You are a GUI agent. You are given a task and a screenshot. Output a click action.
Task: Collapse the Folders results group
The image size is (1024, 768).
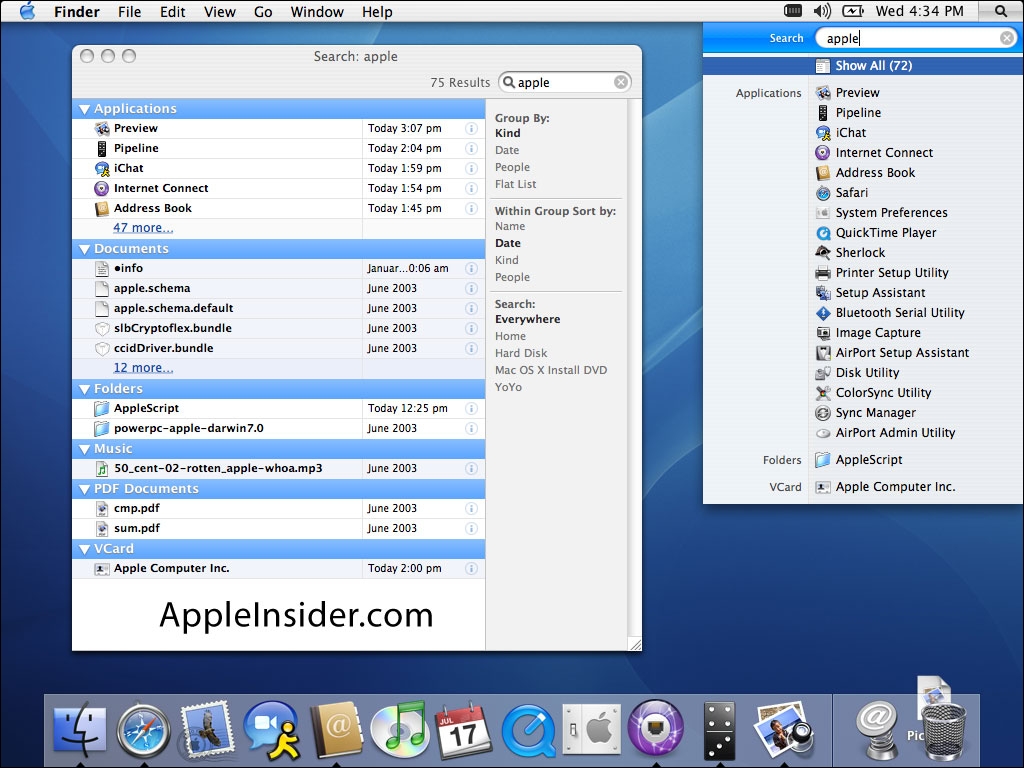coord(84,389)
